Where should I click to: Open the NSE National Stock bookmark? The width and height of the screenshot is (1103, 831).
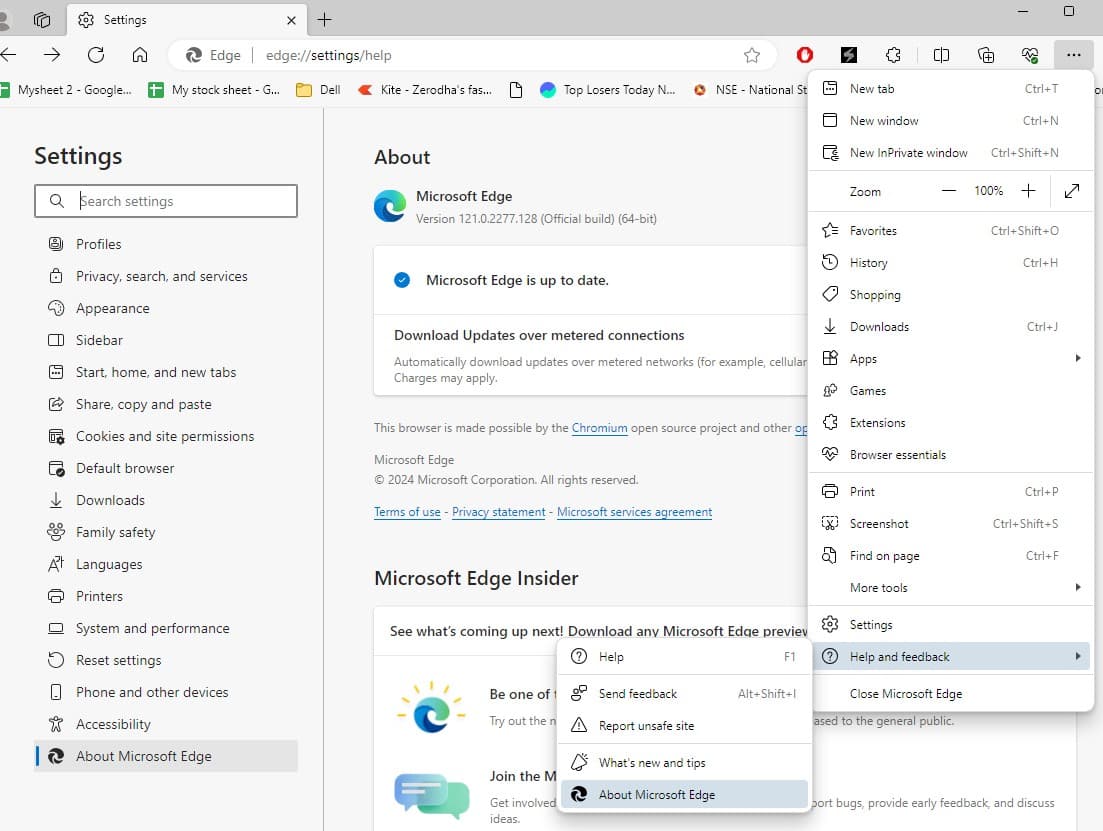pos(750,89)
